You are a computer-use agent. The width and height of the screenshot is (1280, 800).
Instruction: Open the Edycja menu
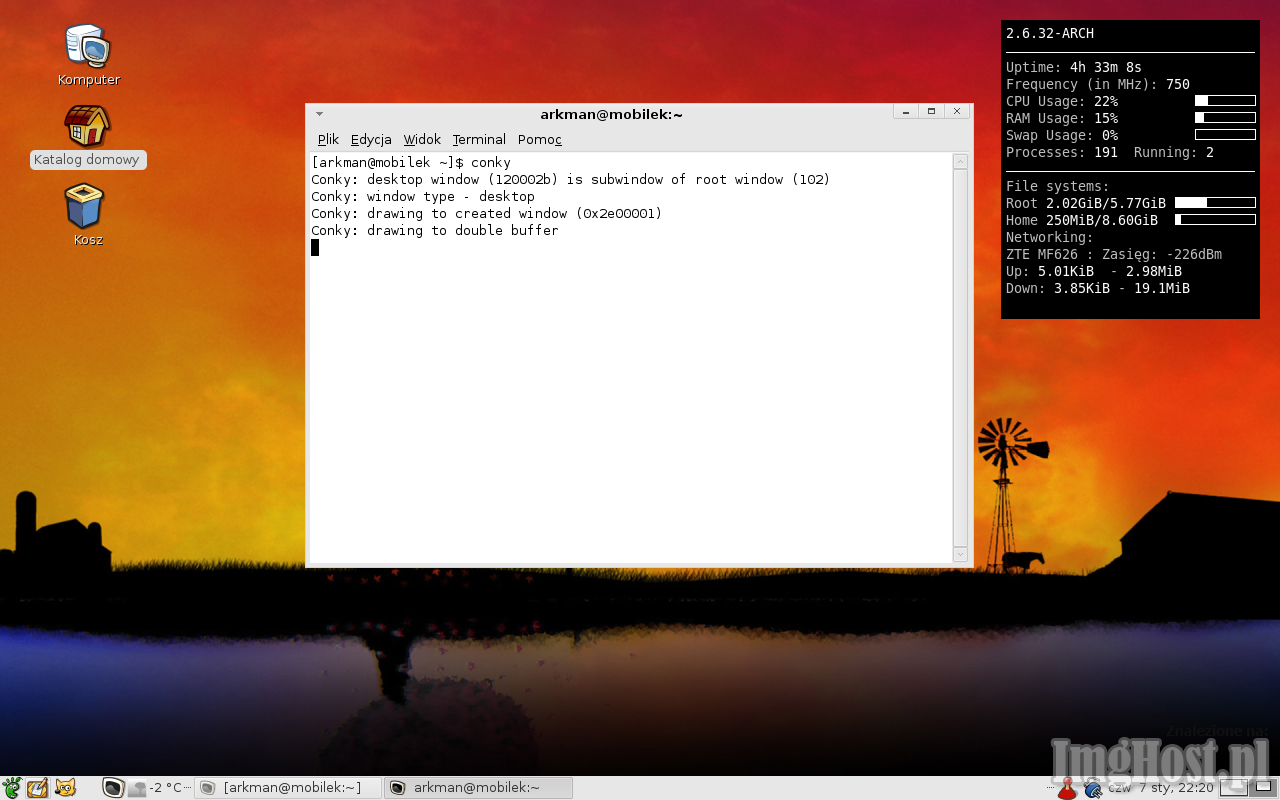[x=371, y=140]
